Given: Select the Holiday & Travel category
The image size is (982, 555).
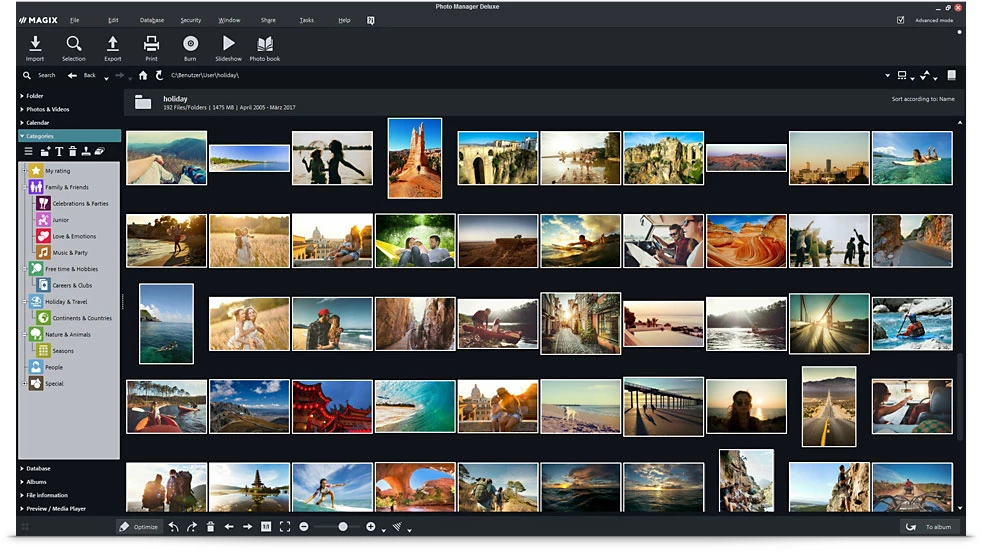Looking at the screenshot, I should point(65,301).
